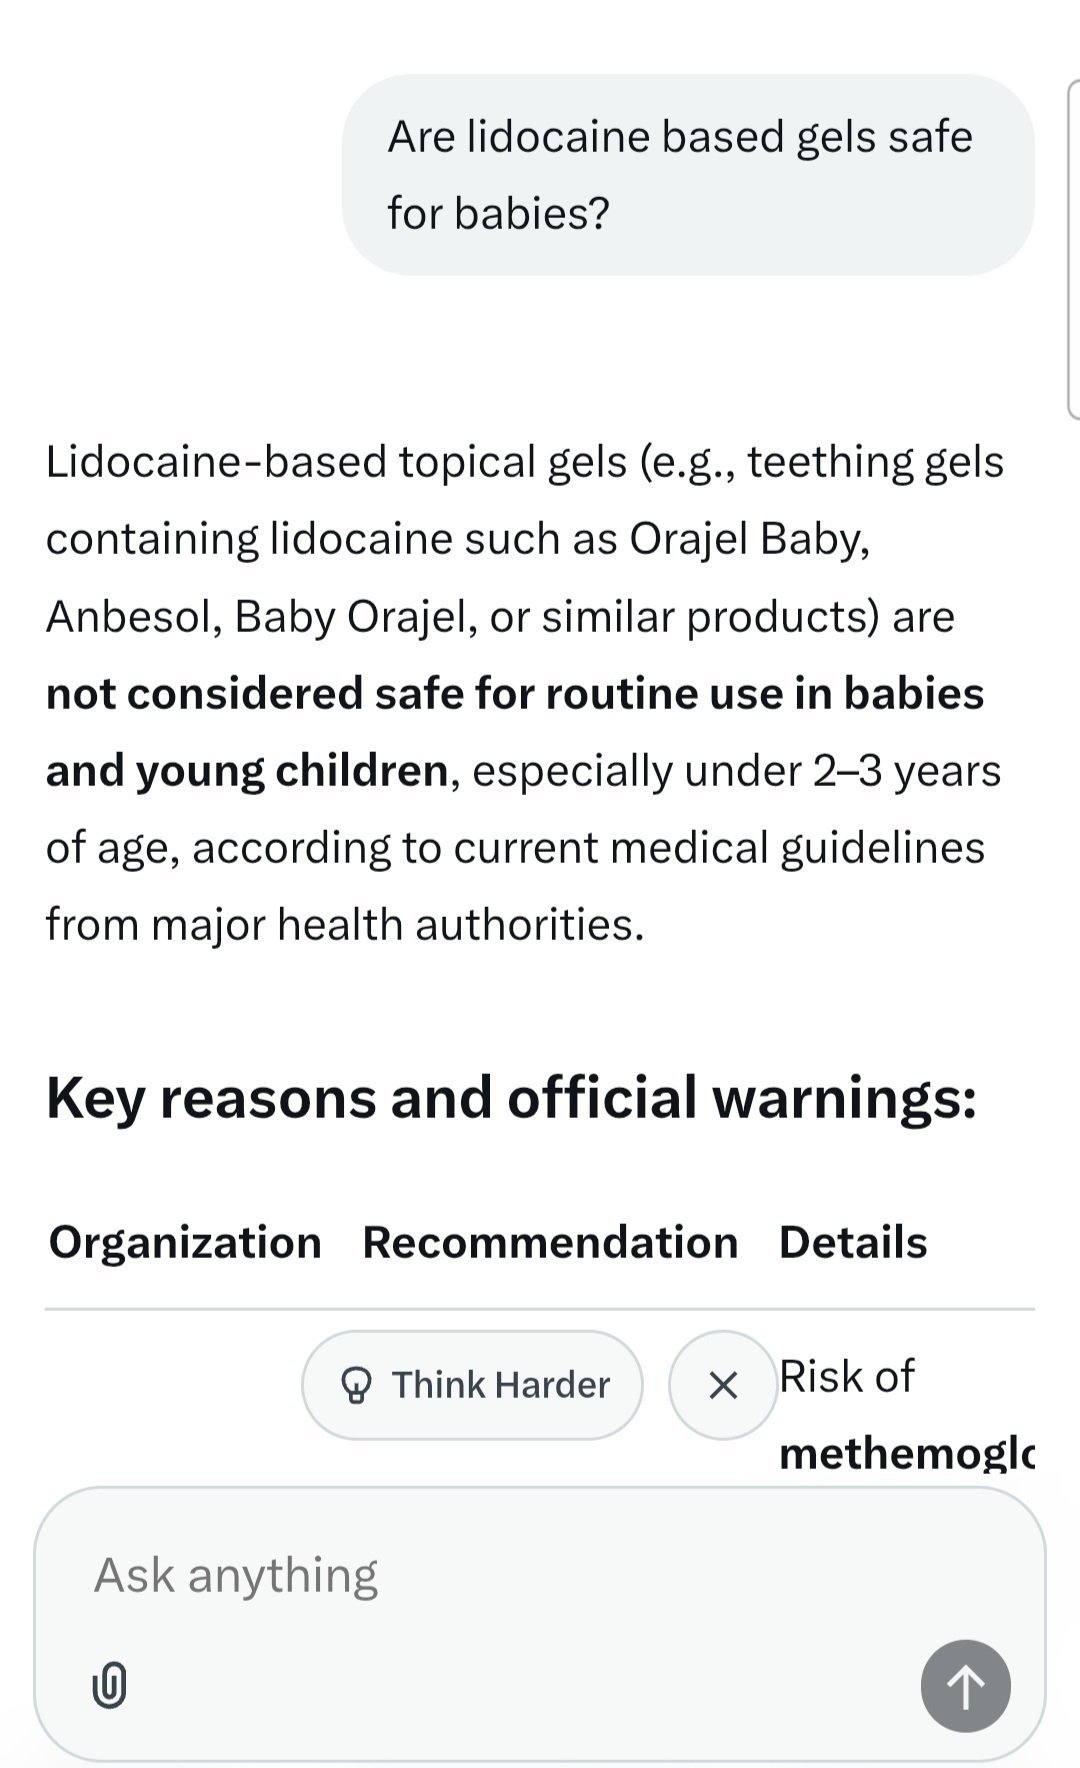Click the phrase 'from major health authorities'
The image size is (1080, 1768).
coord(343,924)
